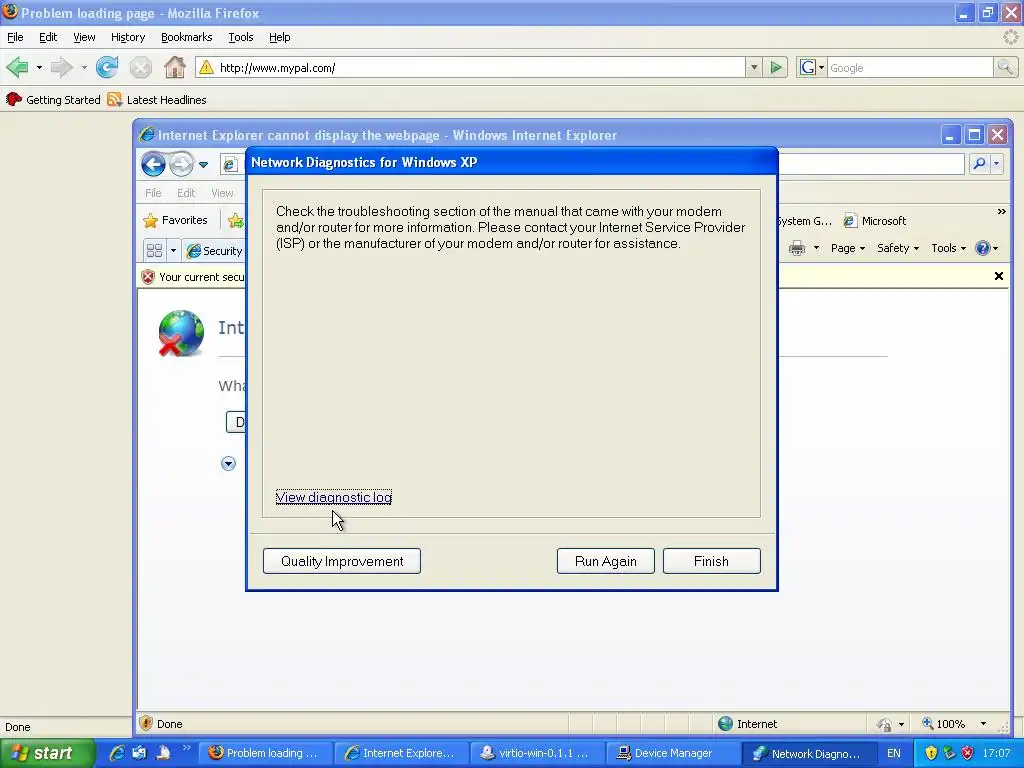Screen dimensions: 1024x768
Task: Click the Firefox Forward arrow button
Action: pyautogui.click(x=61, y=67)
